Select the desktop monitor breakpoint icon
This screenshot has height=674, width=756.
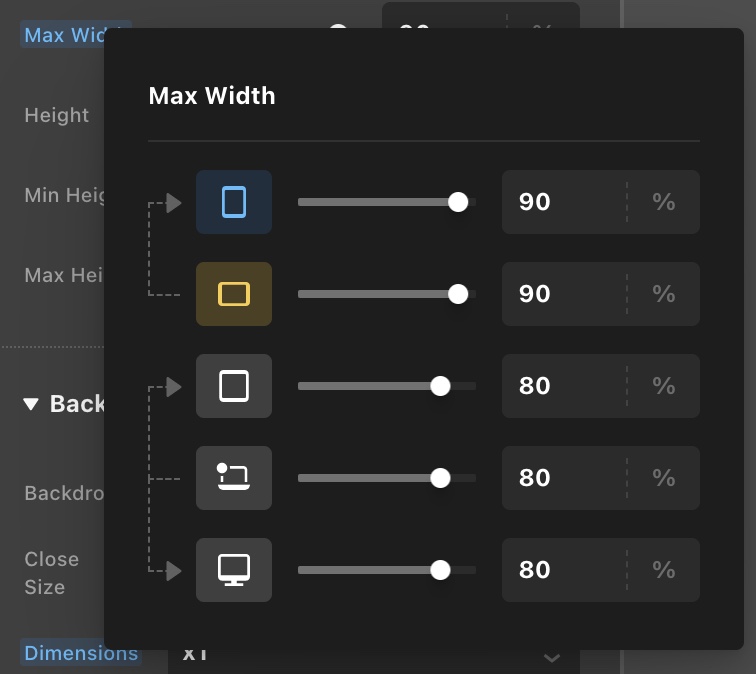(x=234, y=570)
